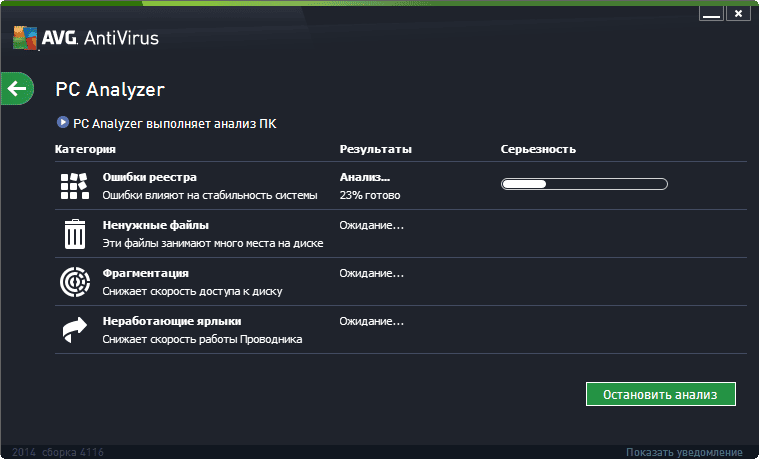Select the Фрагментация row title
This screenshot has width=760, height=460.
pyautogui.click(x=145, y=273)
